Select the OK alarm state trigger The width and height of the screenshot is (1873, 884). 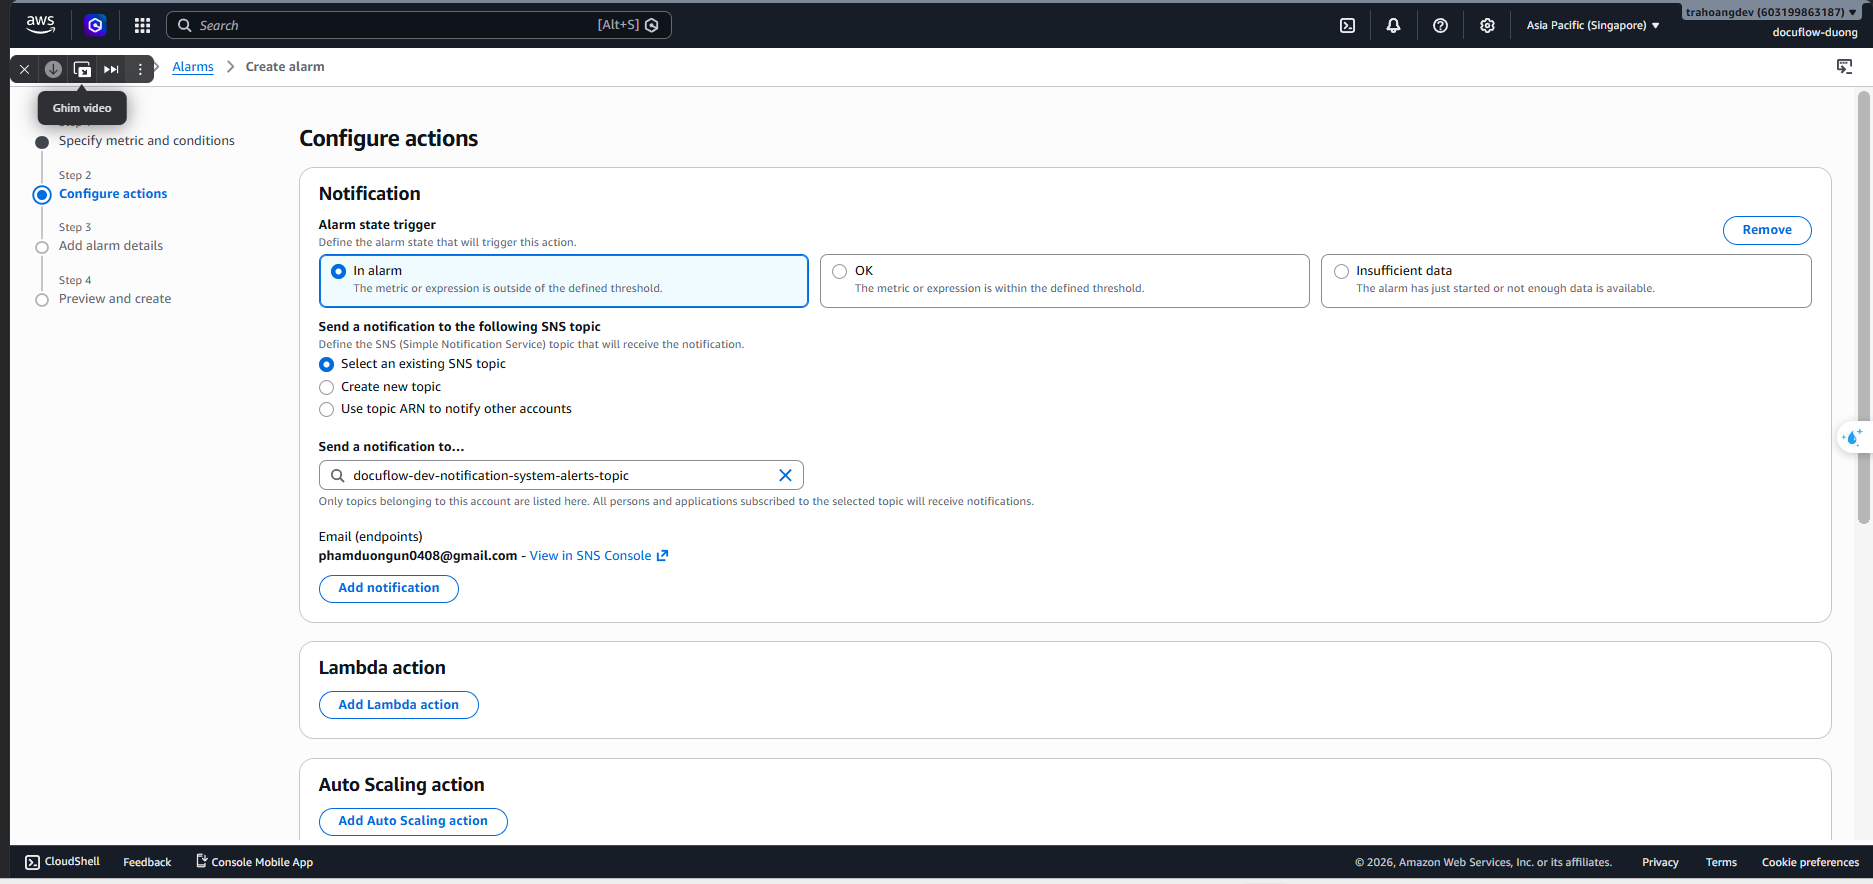point(1064,280)
